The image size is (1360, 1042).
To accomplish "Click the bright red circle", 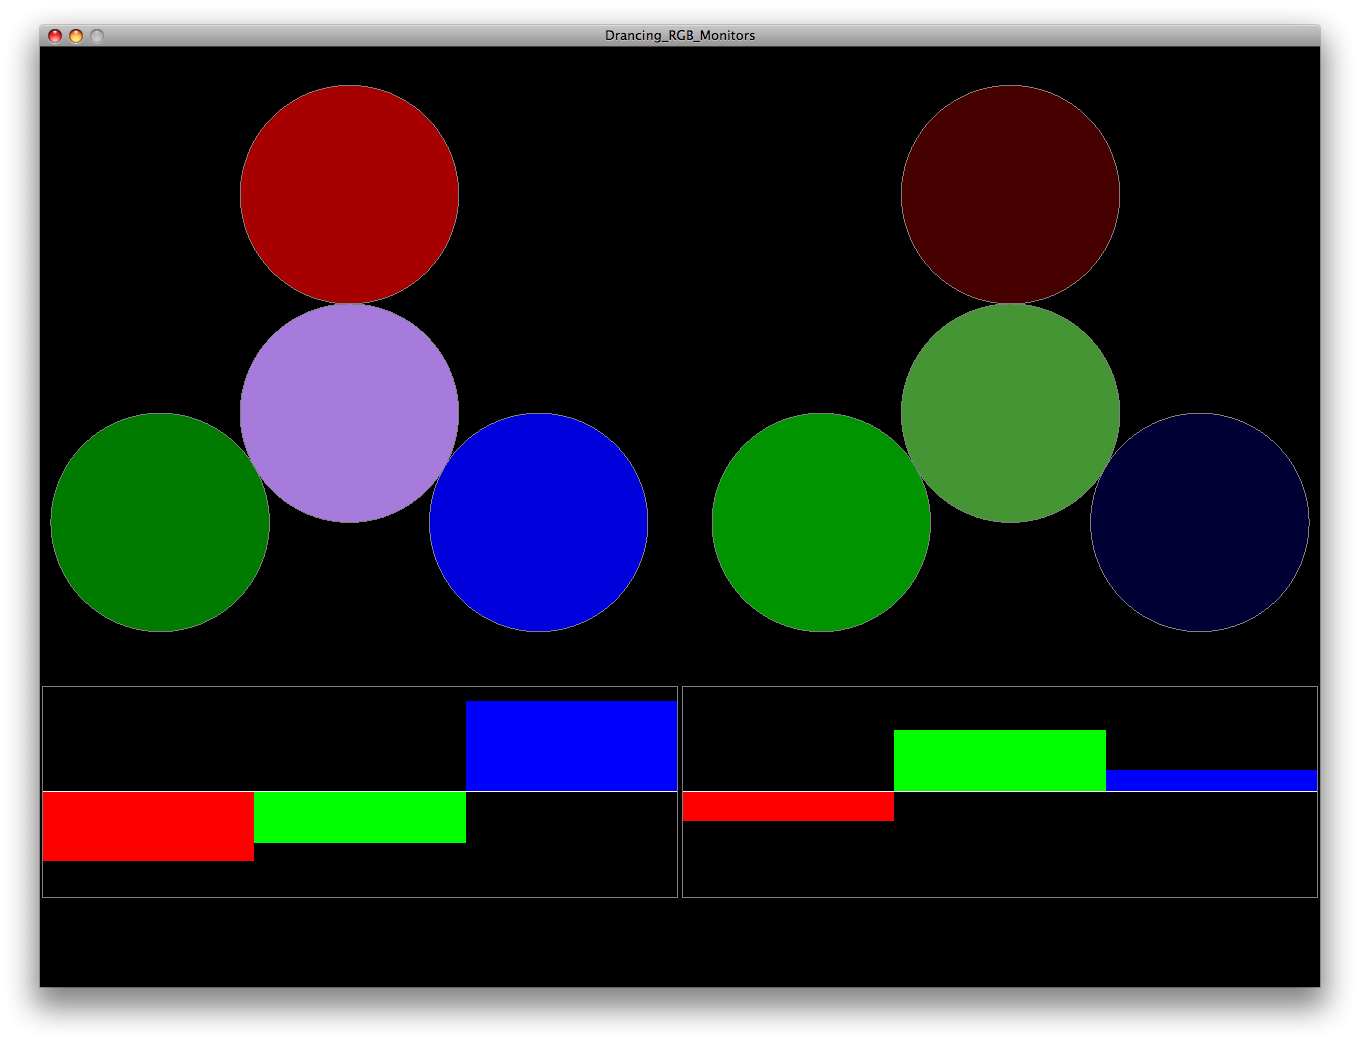I will pyautogui.click(x=349, y=194).
